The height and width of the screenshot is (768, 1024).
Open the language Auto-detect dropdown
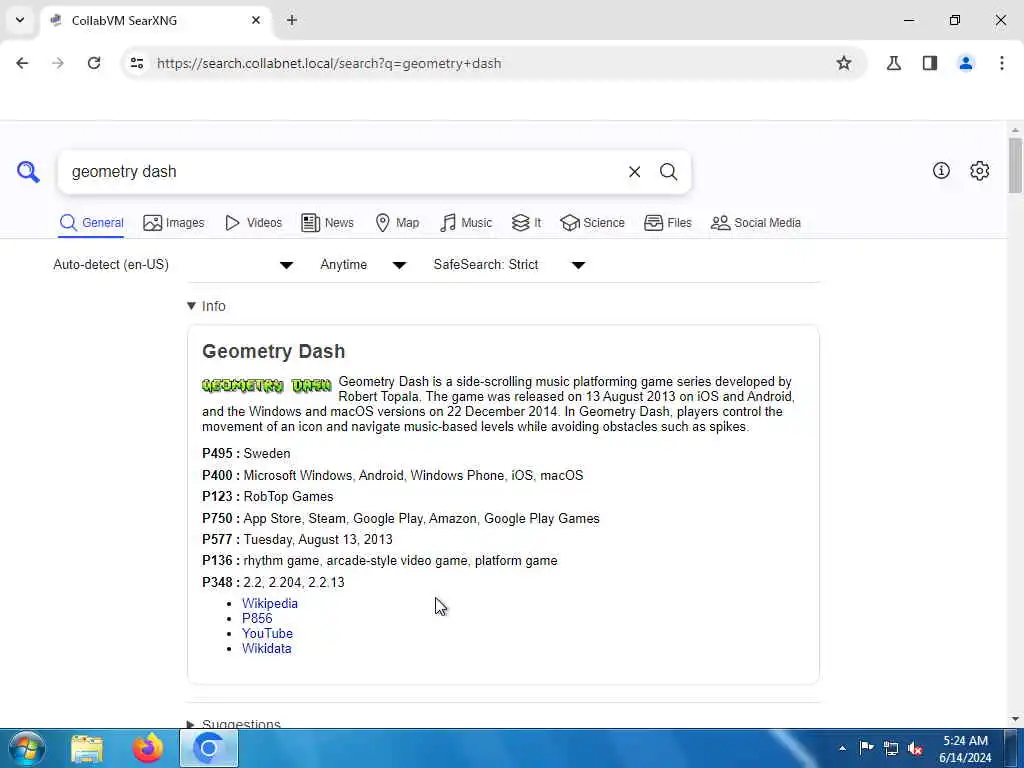(x=173, y=264)
